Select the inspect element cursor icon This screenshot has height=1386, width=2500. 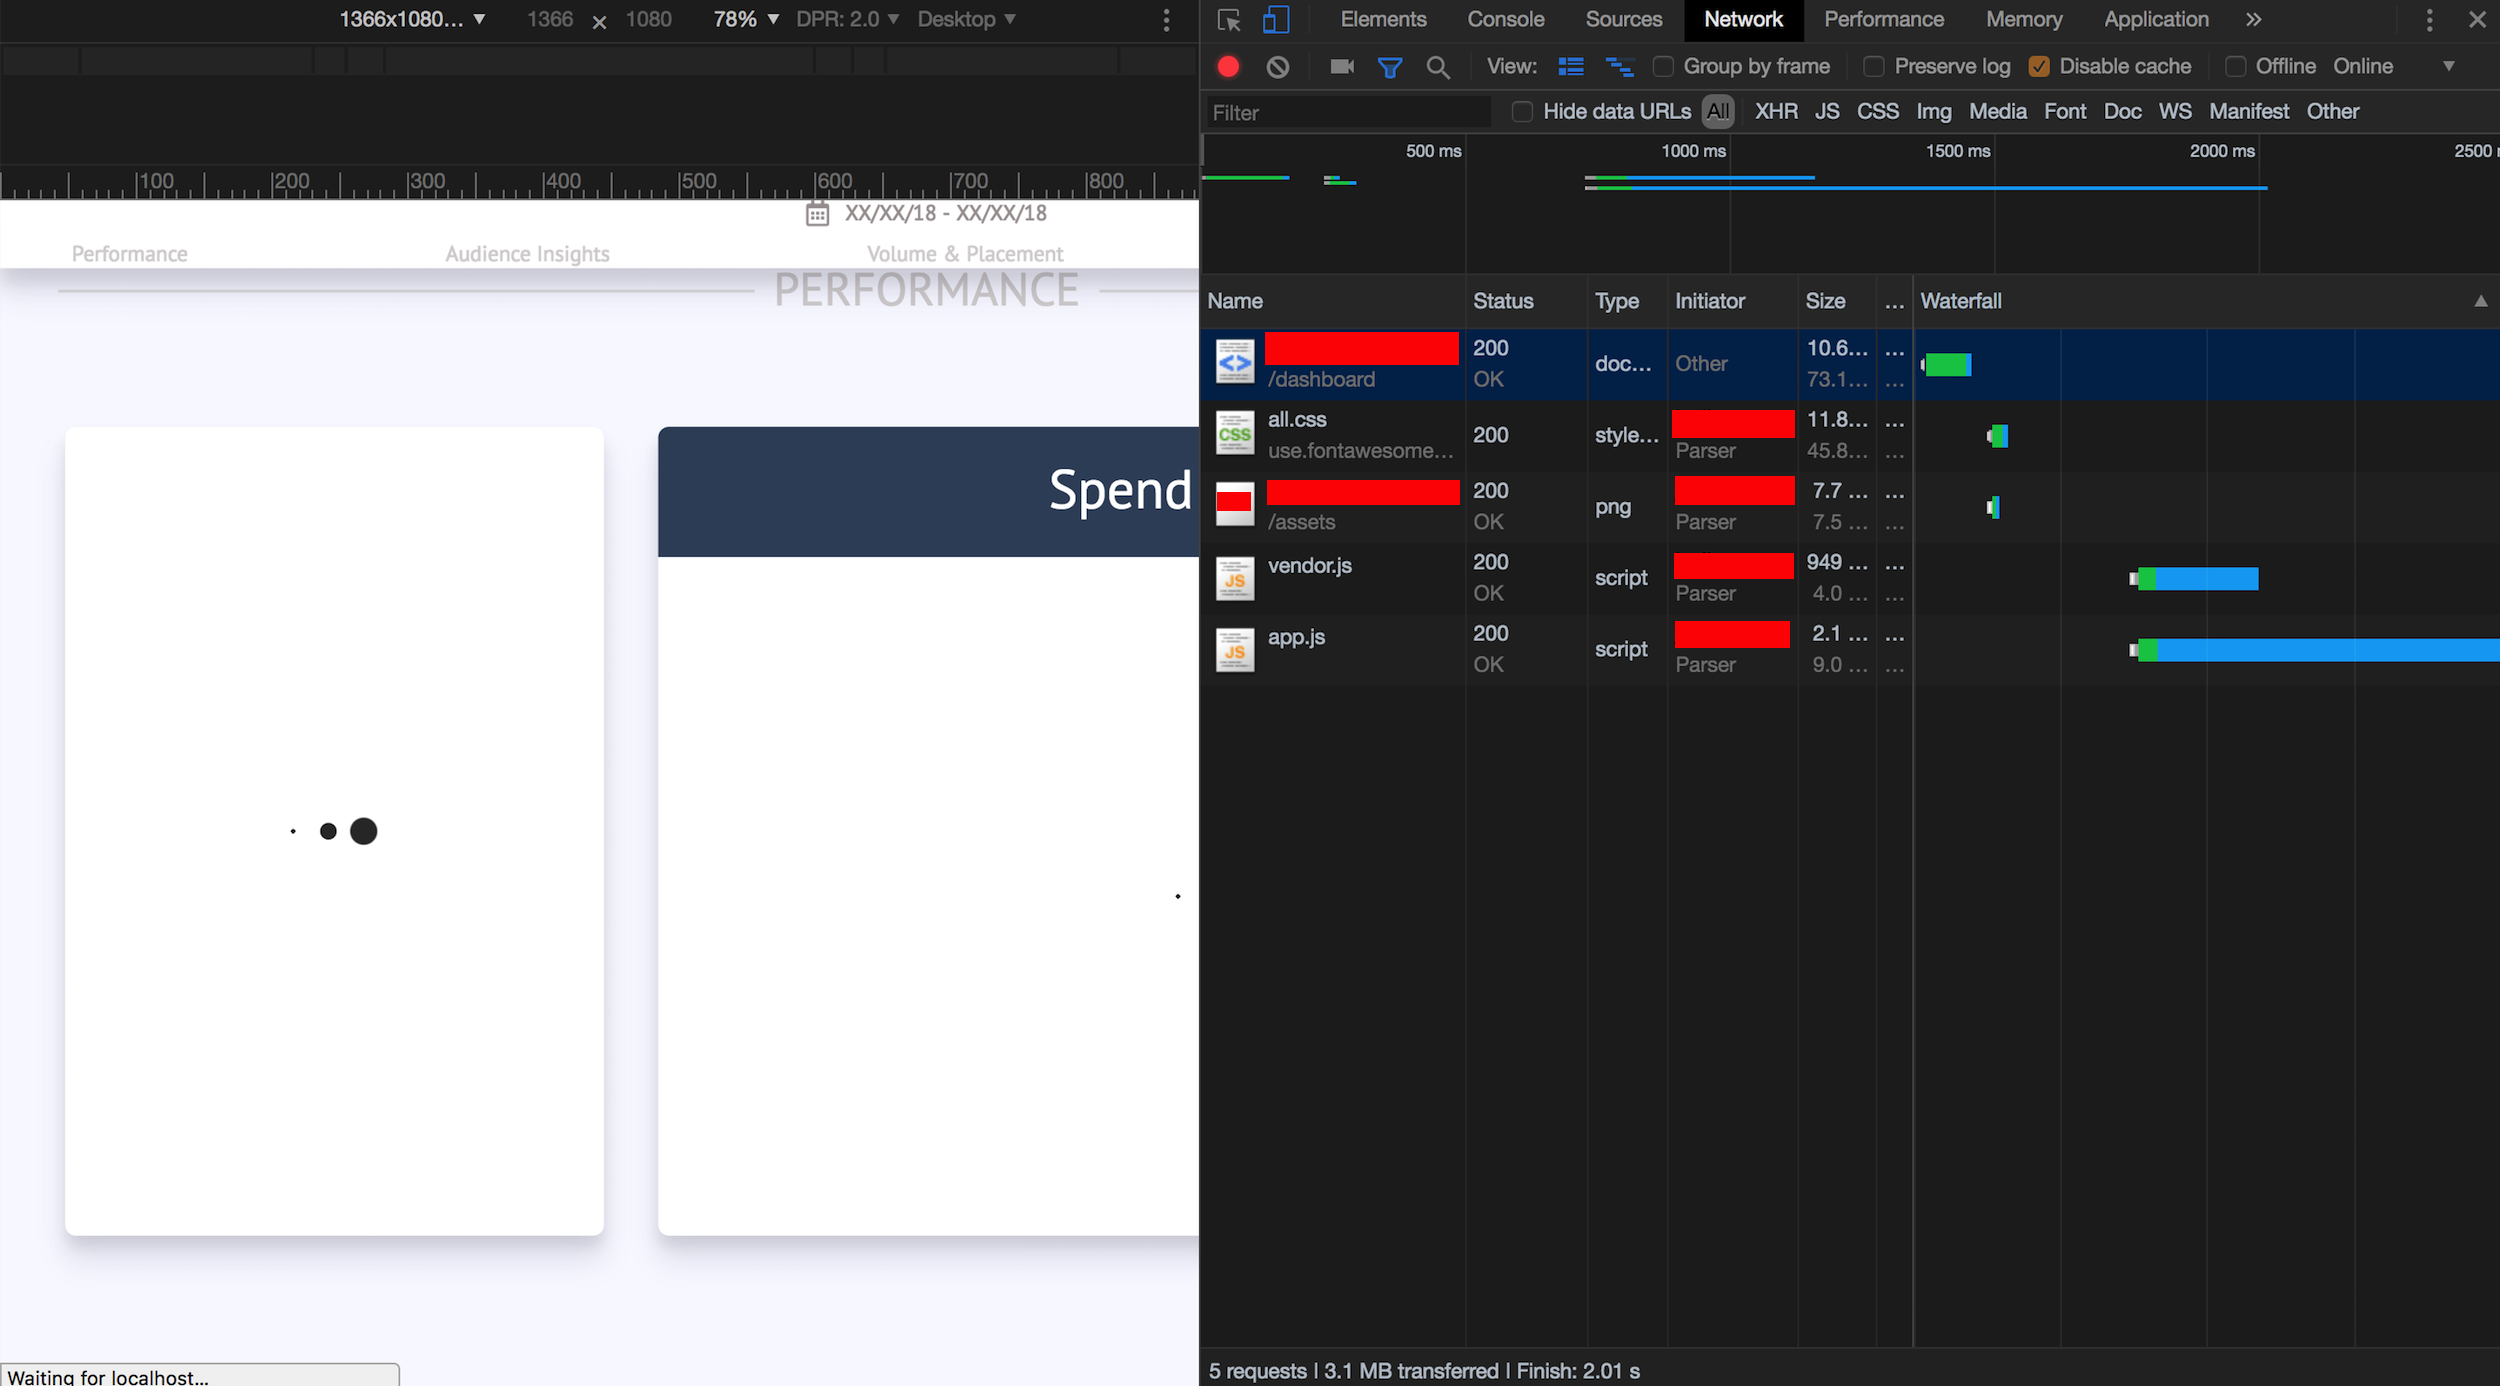(1229, 20)
